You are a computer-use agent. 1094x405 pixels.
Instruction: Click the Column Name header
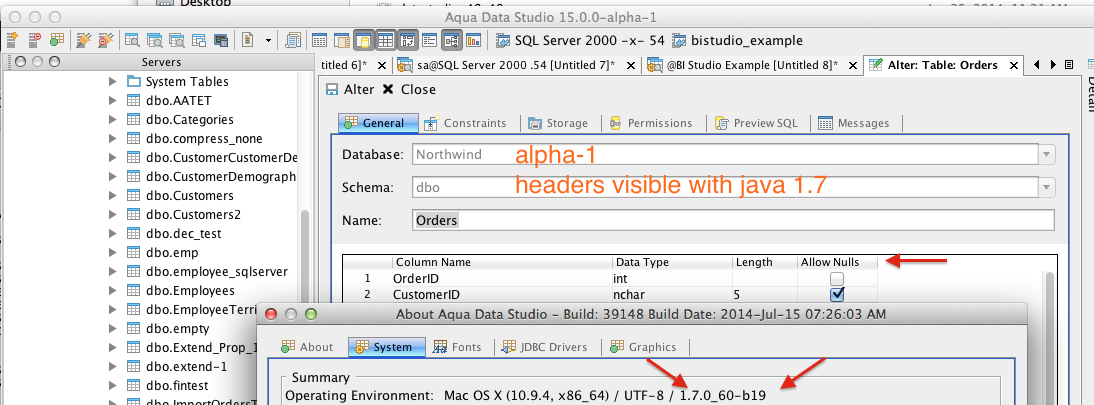click(x=502, y=263)
